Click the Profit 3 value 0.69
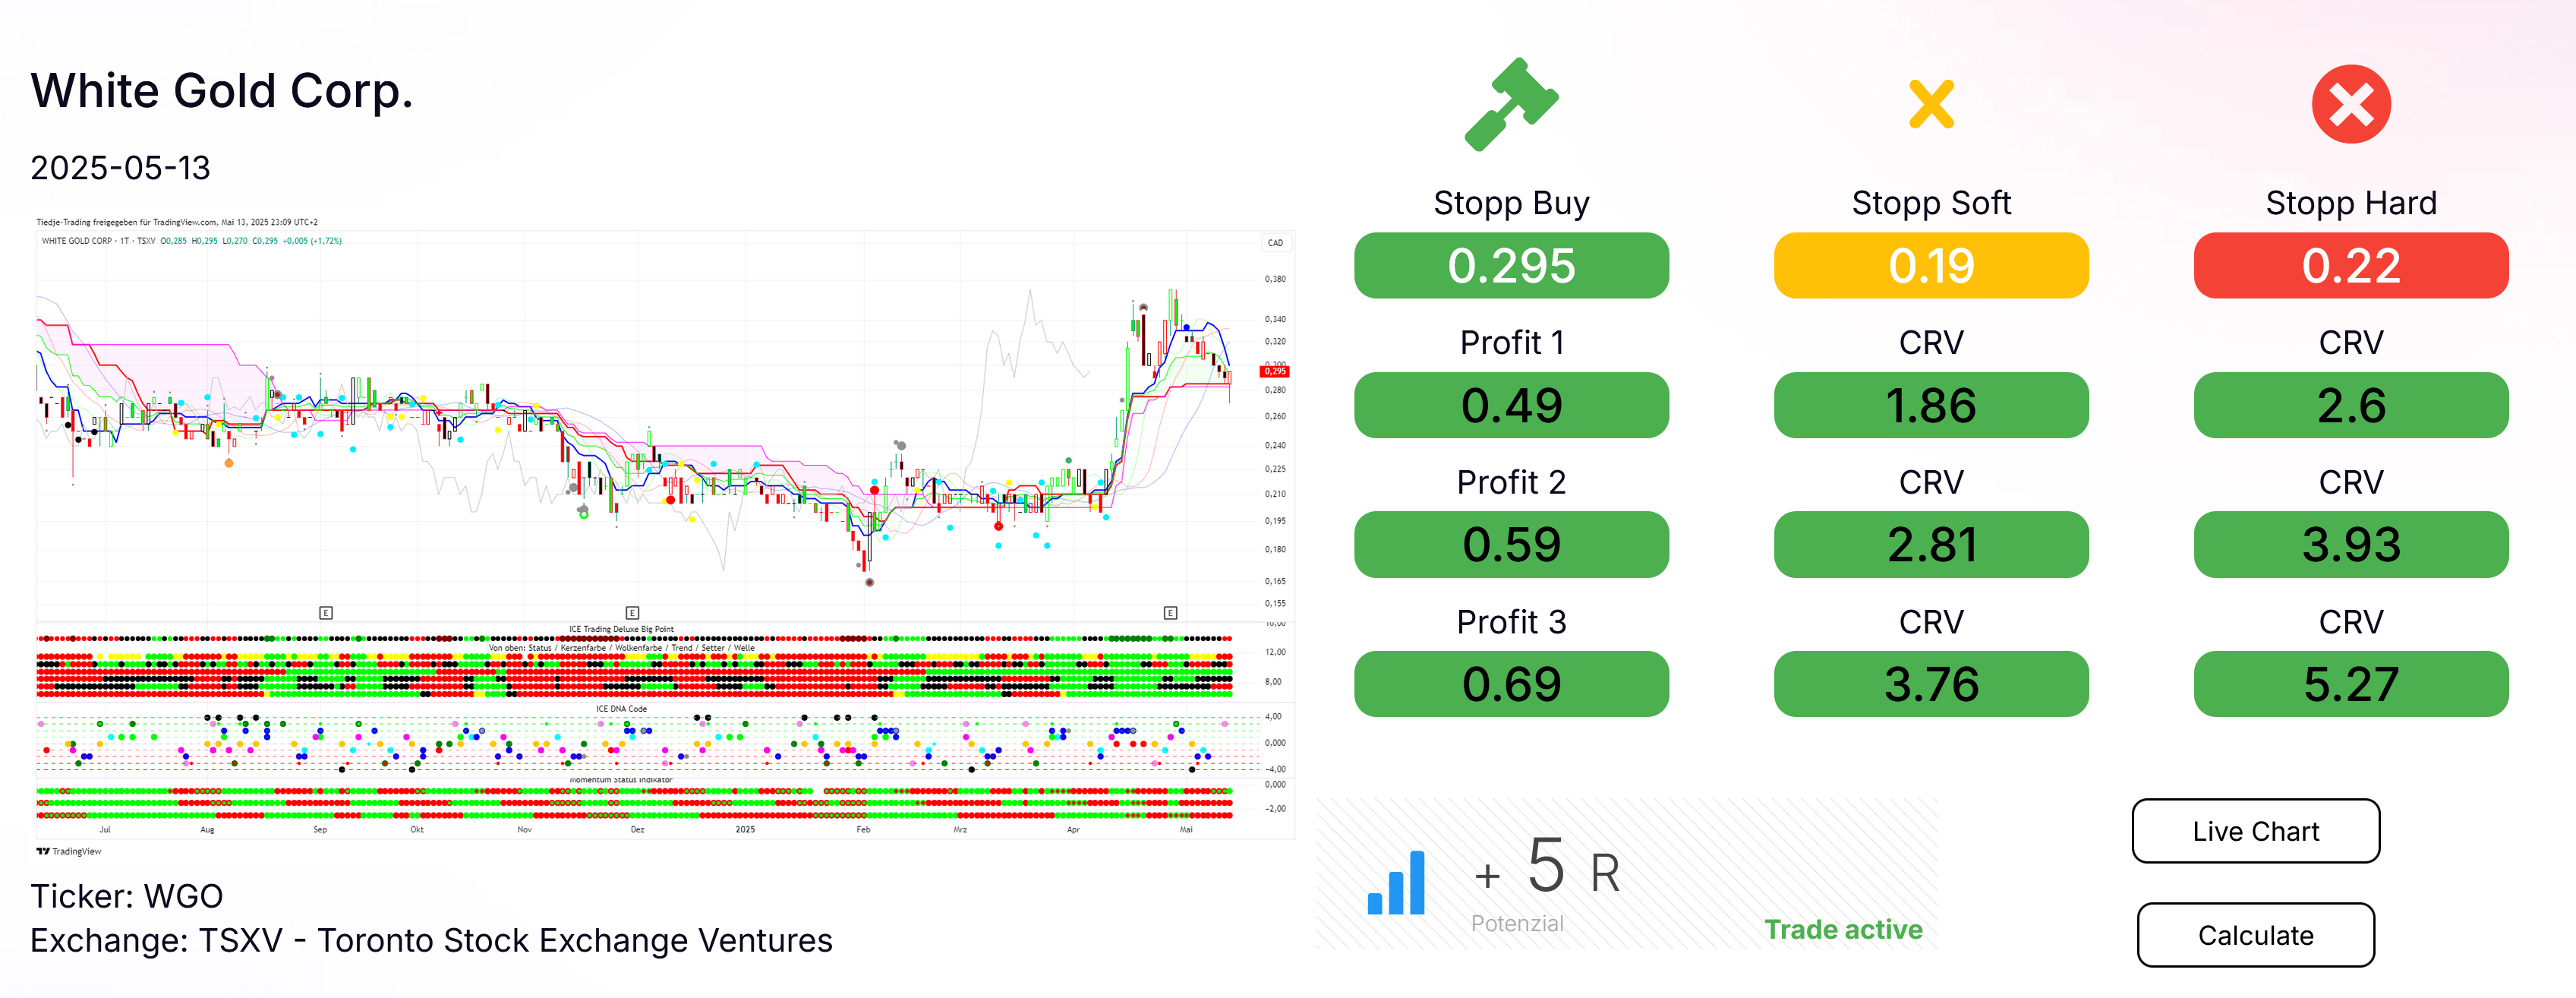Screen dimensions: 2576x998 [x=1511, y=684]
